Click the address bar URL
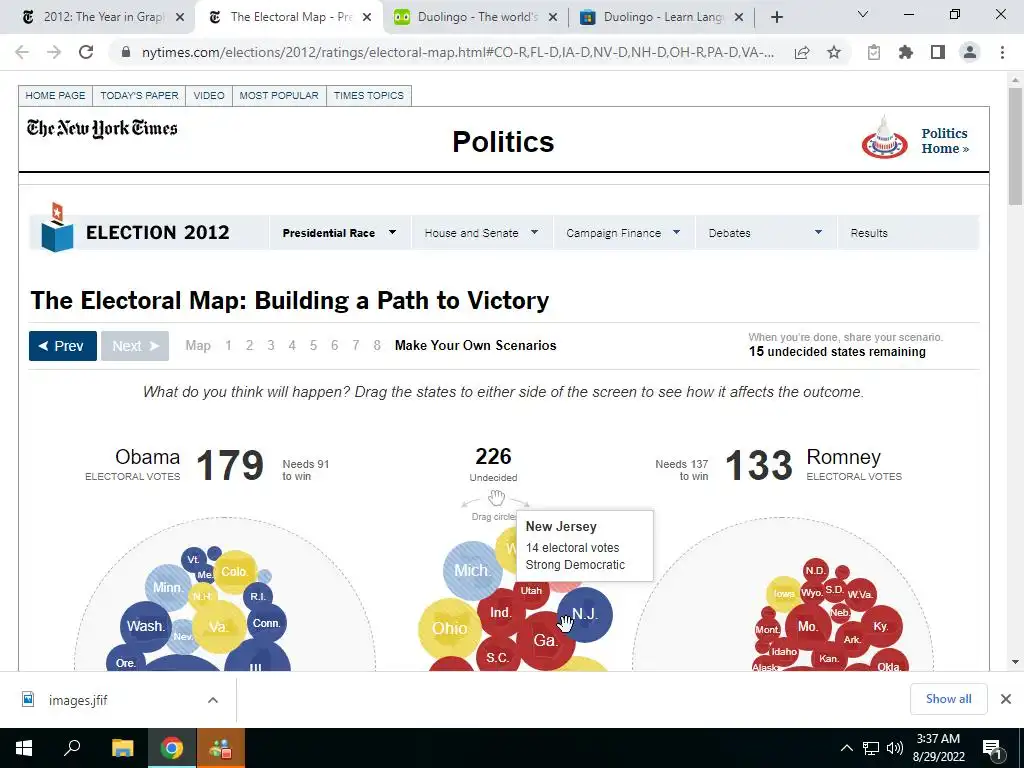The width and height of the screenshot is (1024, 768). point(457,52)
